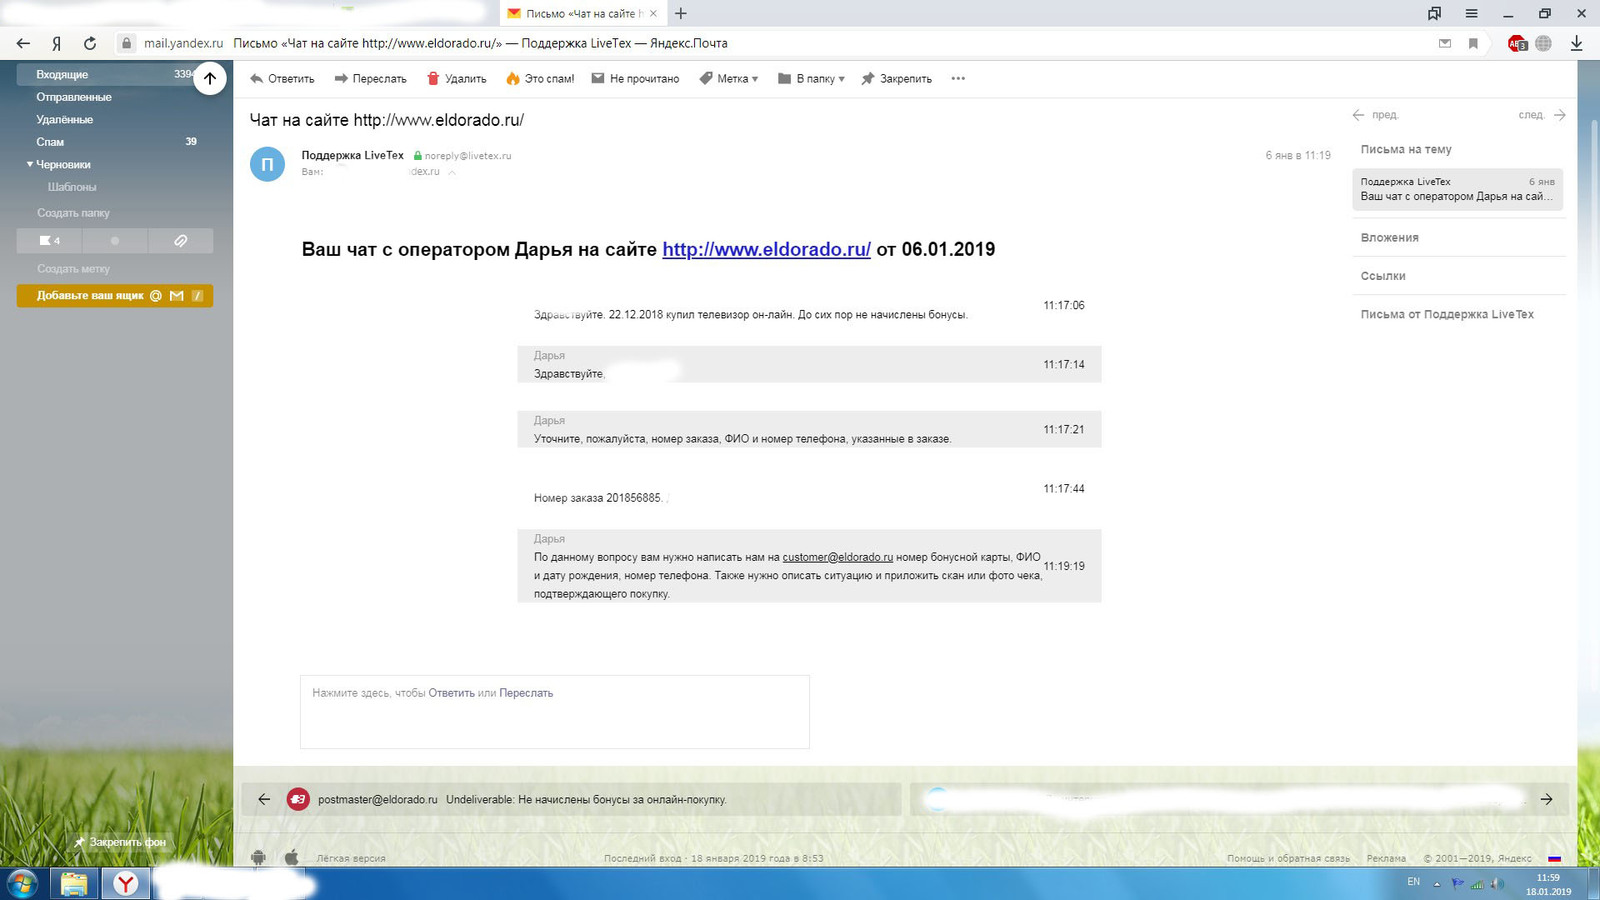Viewport: 1600px width, 900px height.
Task: Bookmark page with address bar flag icon
Action: (1473, 43)
